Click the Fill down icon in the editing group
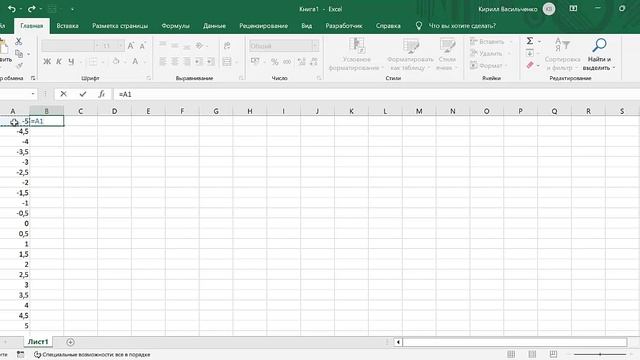 [530, 53]
